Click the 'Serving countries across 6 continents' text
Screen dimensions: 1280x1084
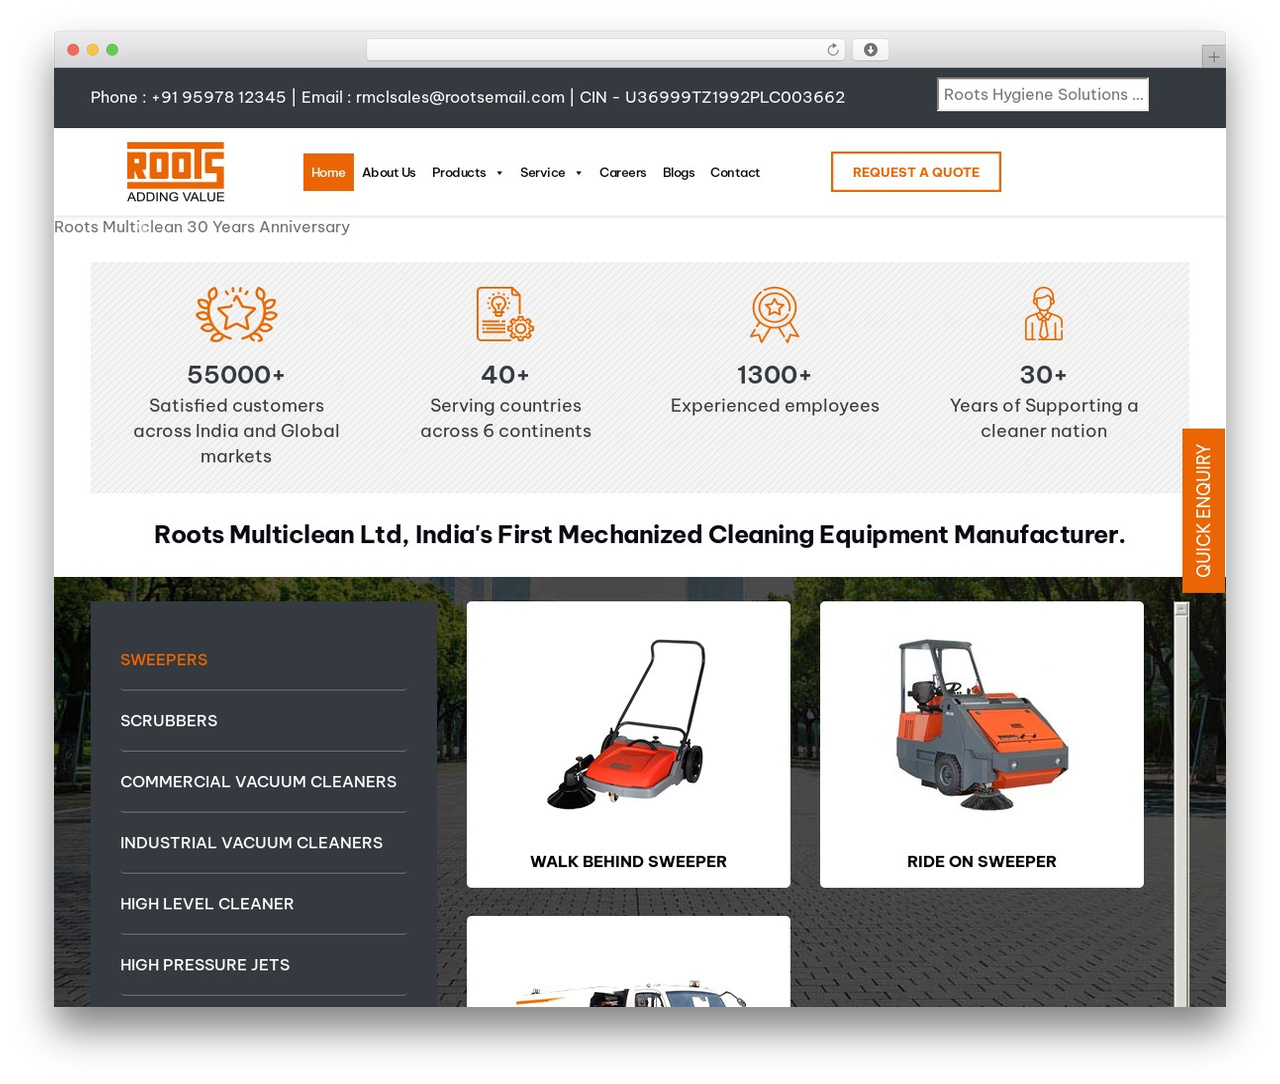coord(505,418)
